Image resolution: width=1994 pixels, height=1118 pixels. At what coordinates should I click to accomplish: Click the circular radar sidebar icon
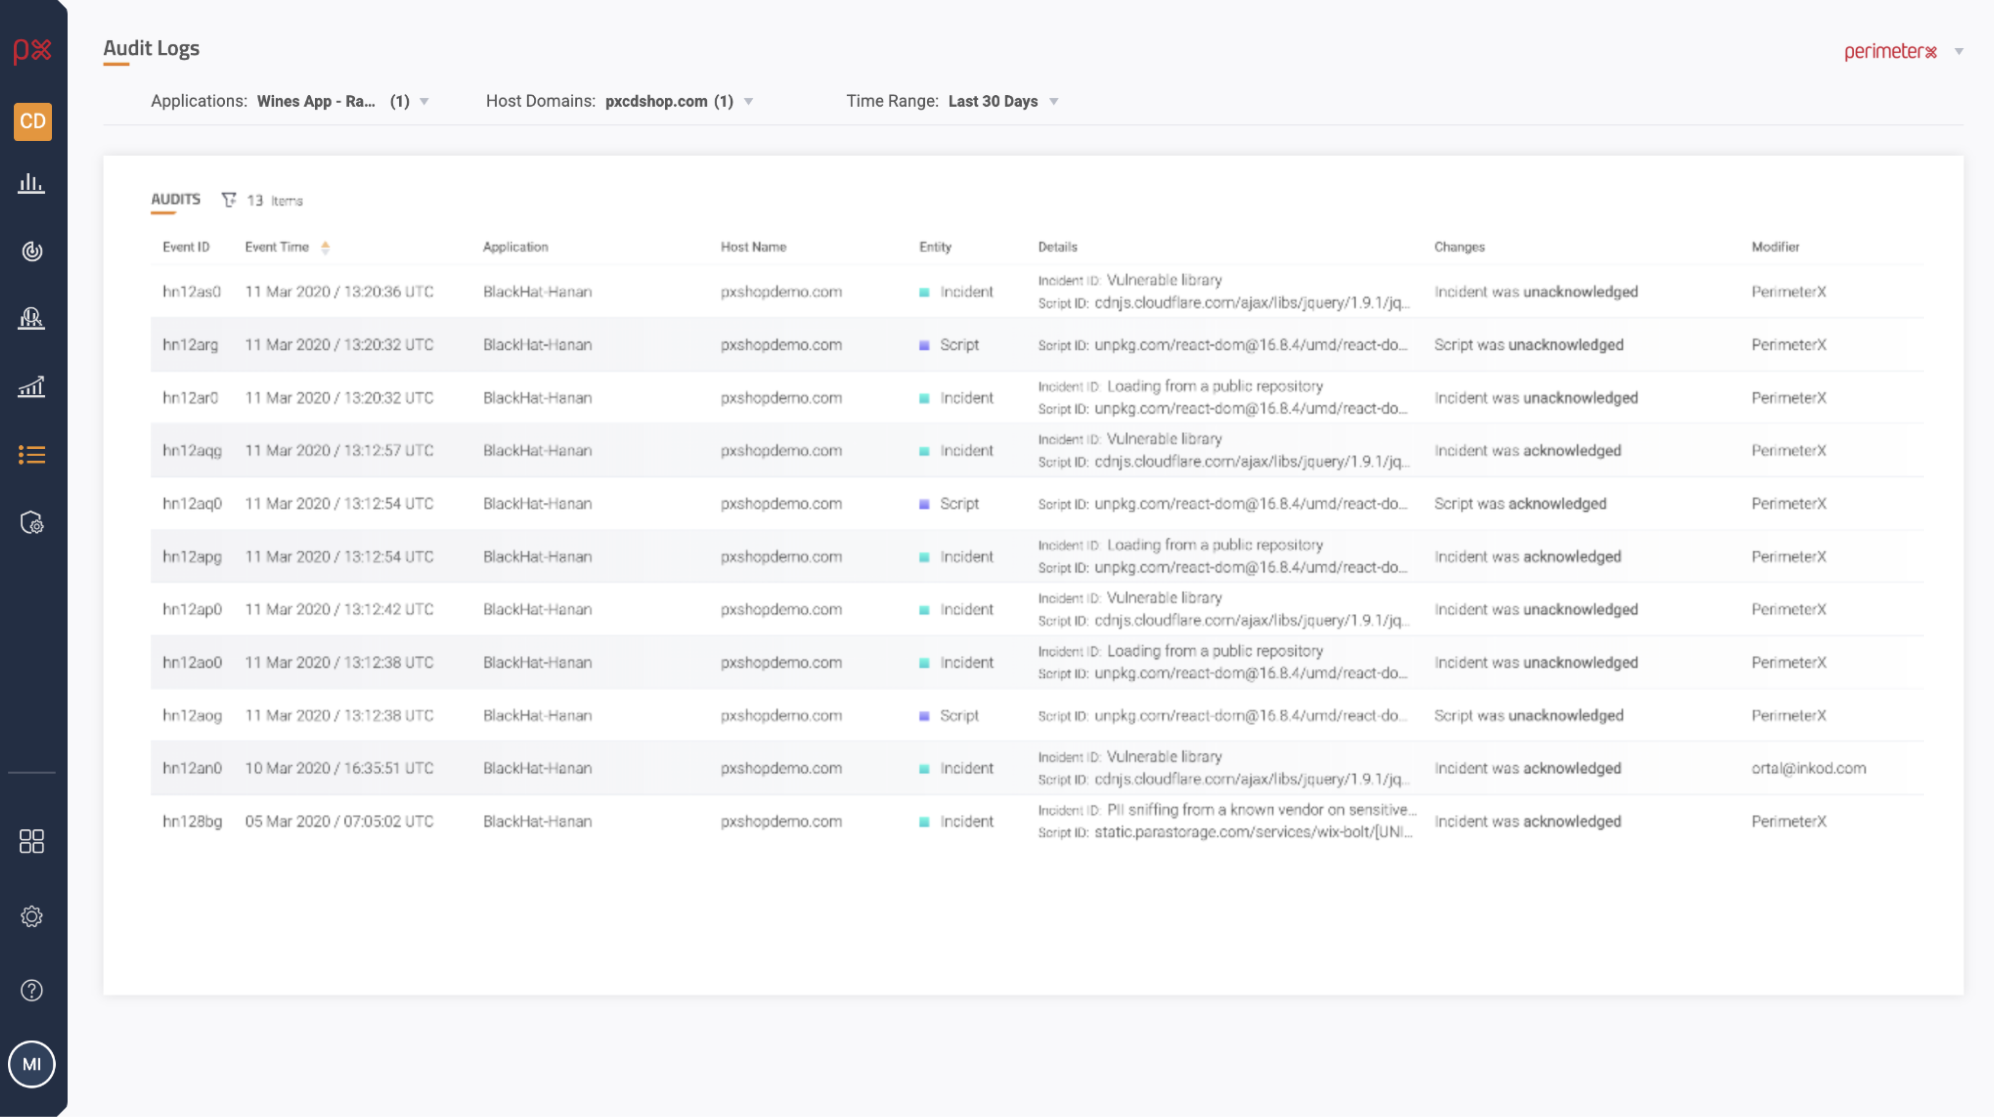tap(32, 251)
